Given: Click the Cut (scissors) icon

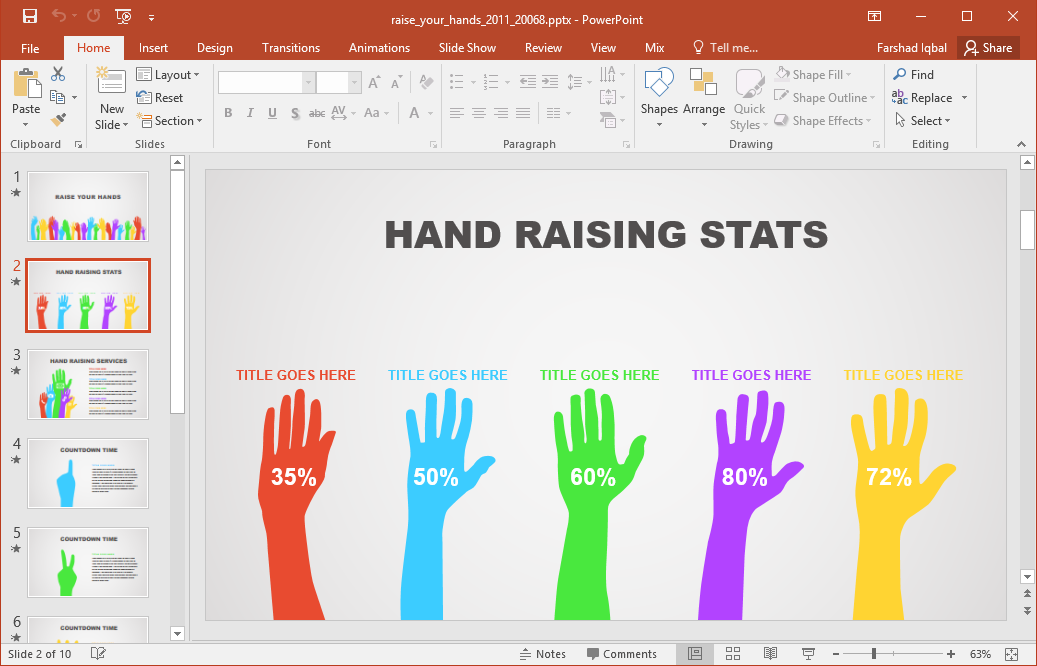Looking at the screenshot, I should pyautogui.click(x=57, y=74).
